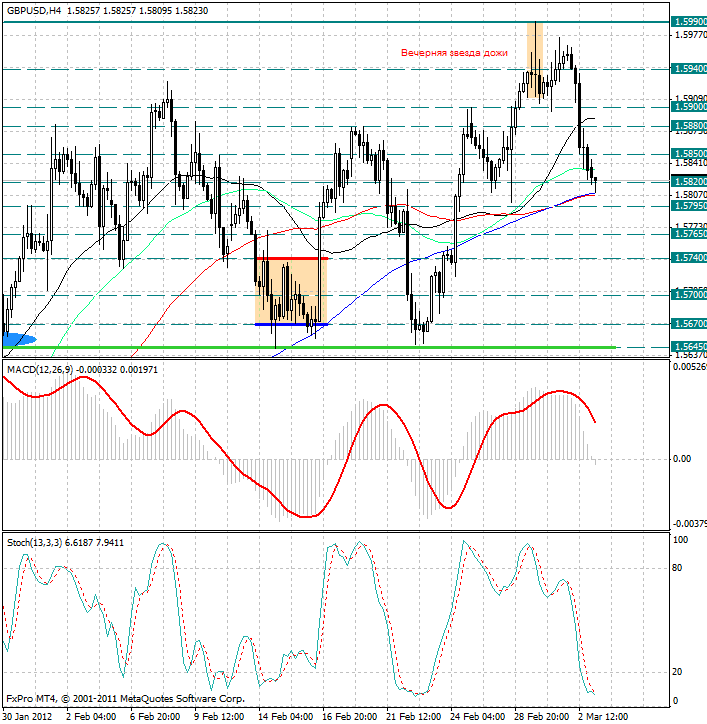
Task: Click the 28 Feb 20:00 time label
Action: [x=543, y=717]
